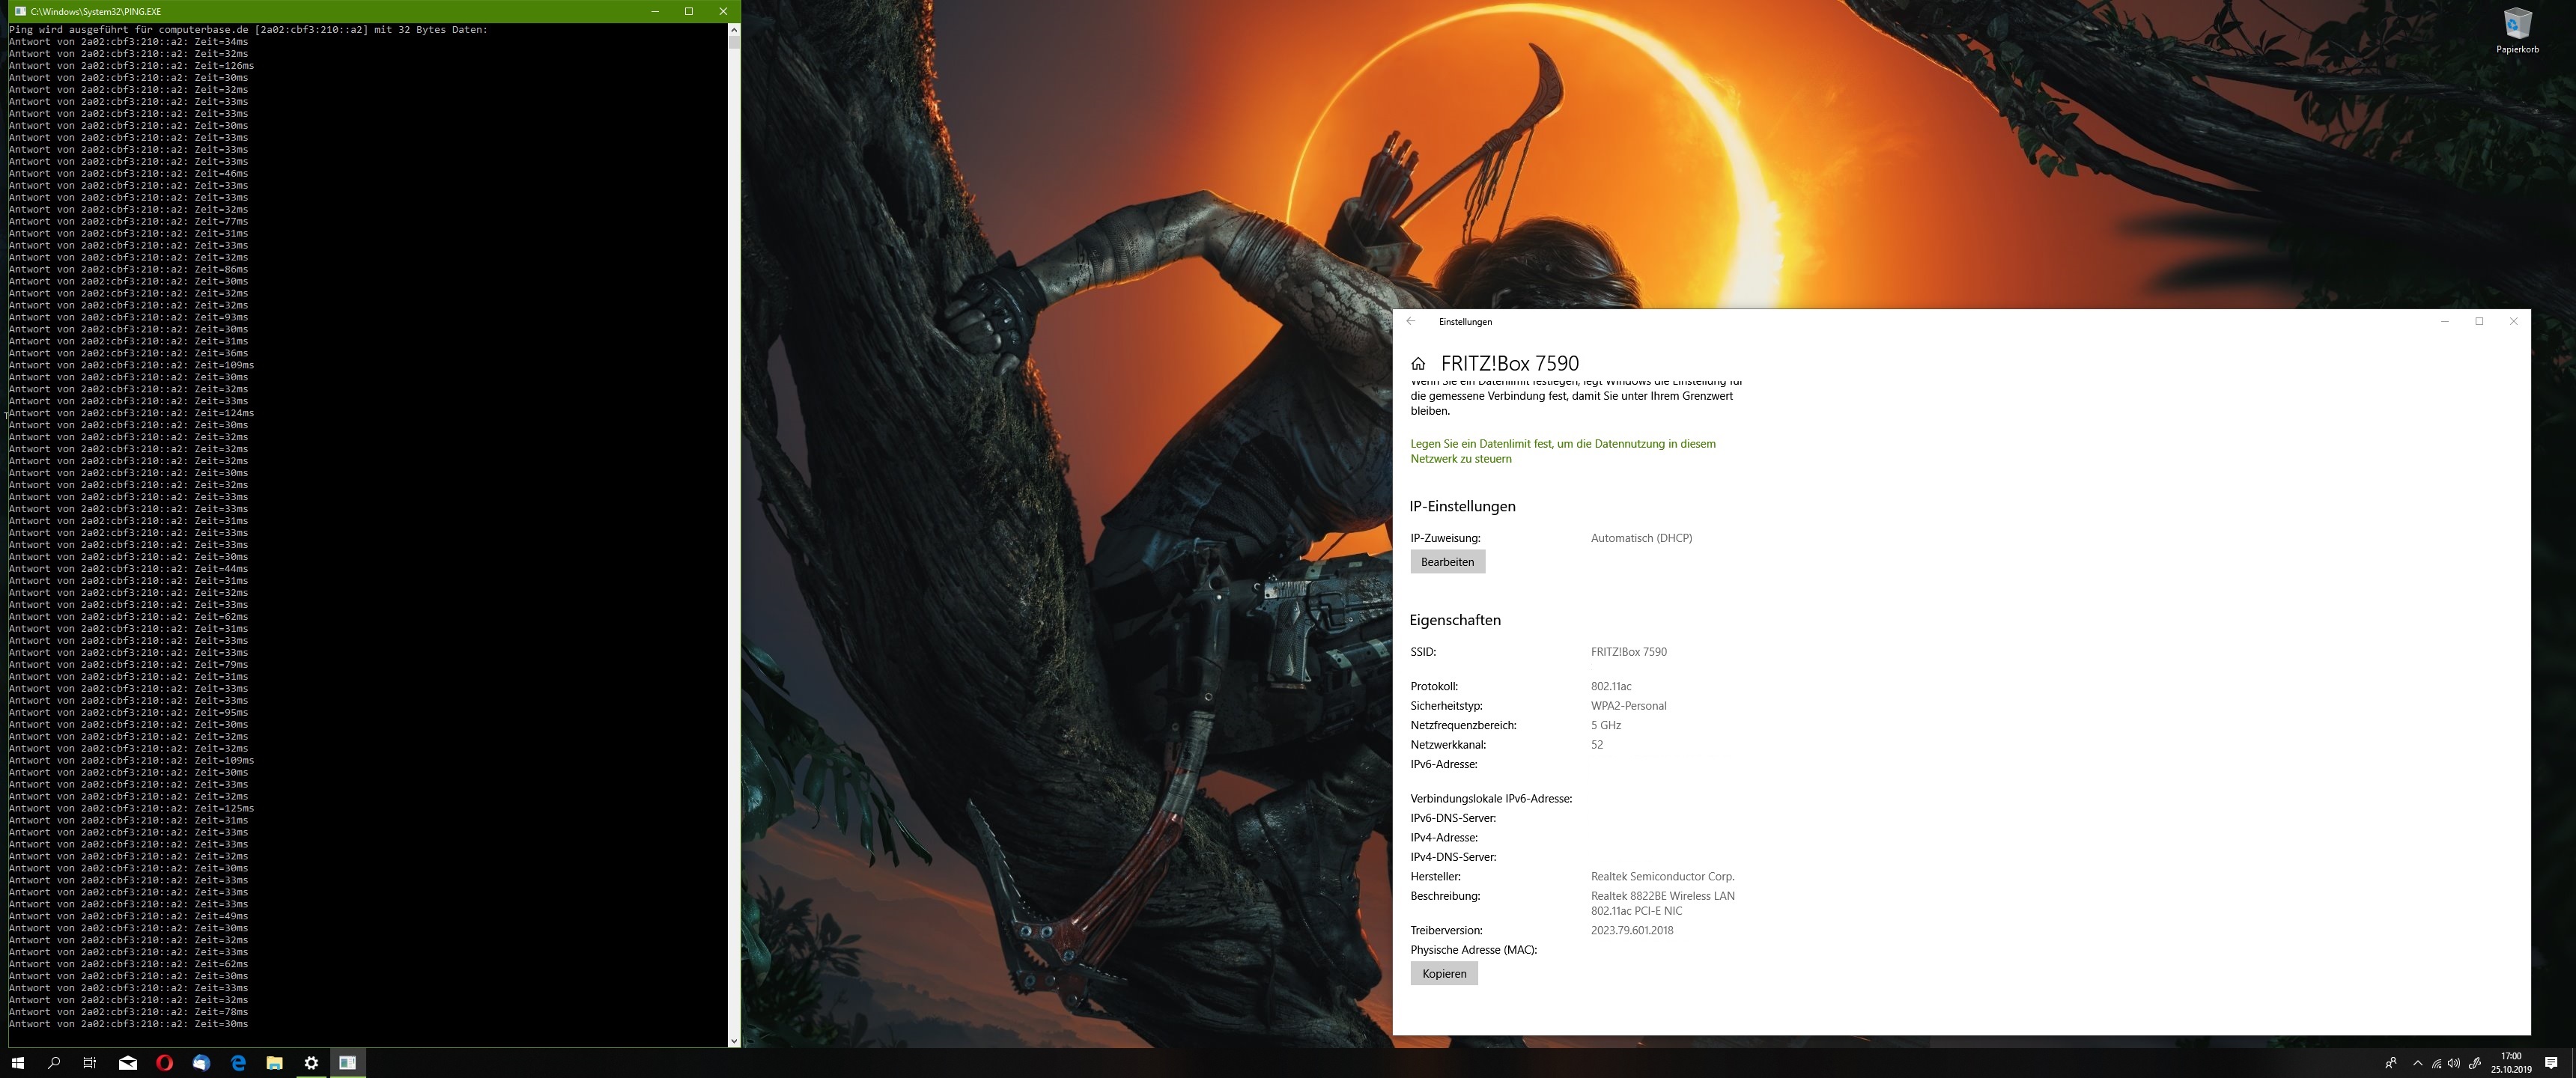
Task: Click the taskbar search magnifier icon
Action: [54, 1063]
